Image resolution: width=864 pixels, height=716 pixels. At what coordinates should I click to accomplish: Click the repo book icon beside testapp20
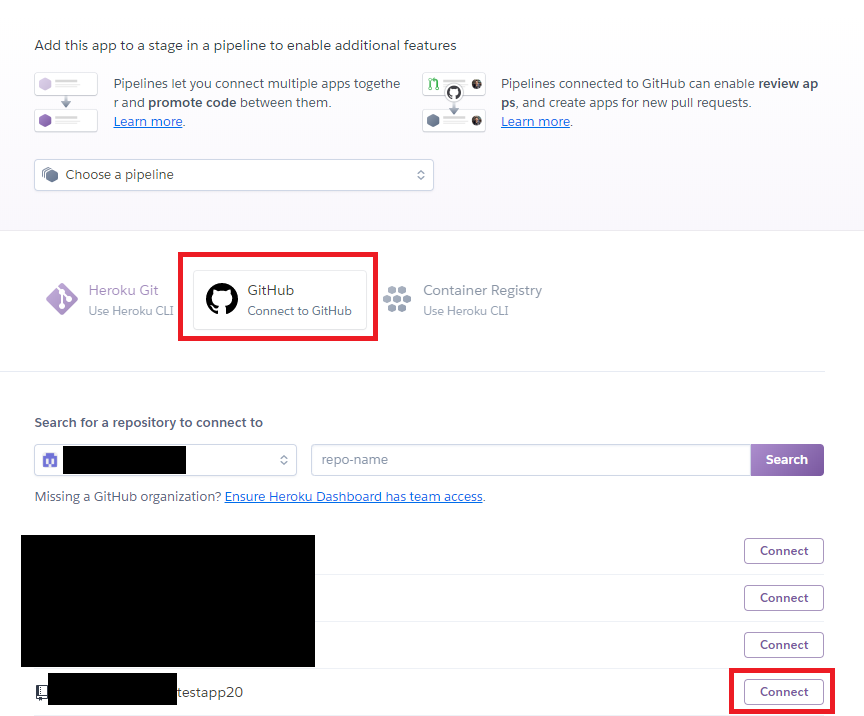pyautogui.click(x=41, y=692)
